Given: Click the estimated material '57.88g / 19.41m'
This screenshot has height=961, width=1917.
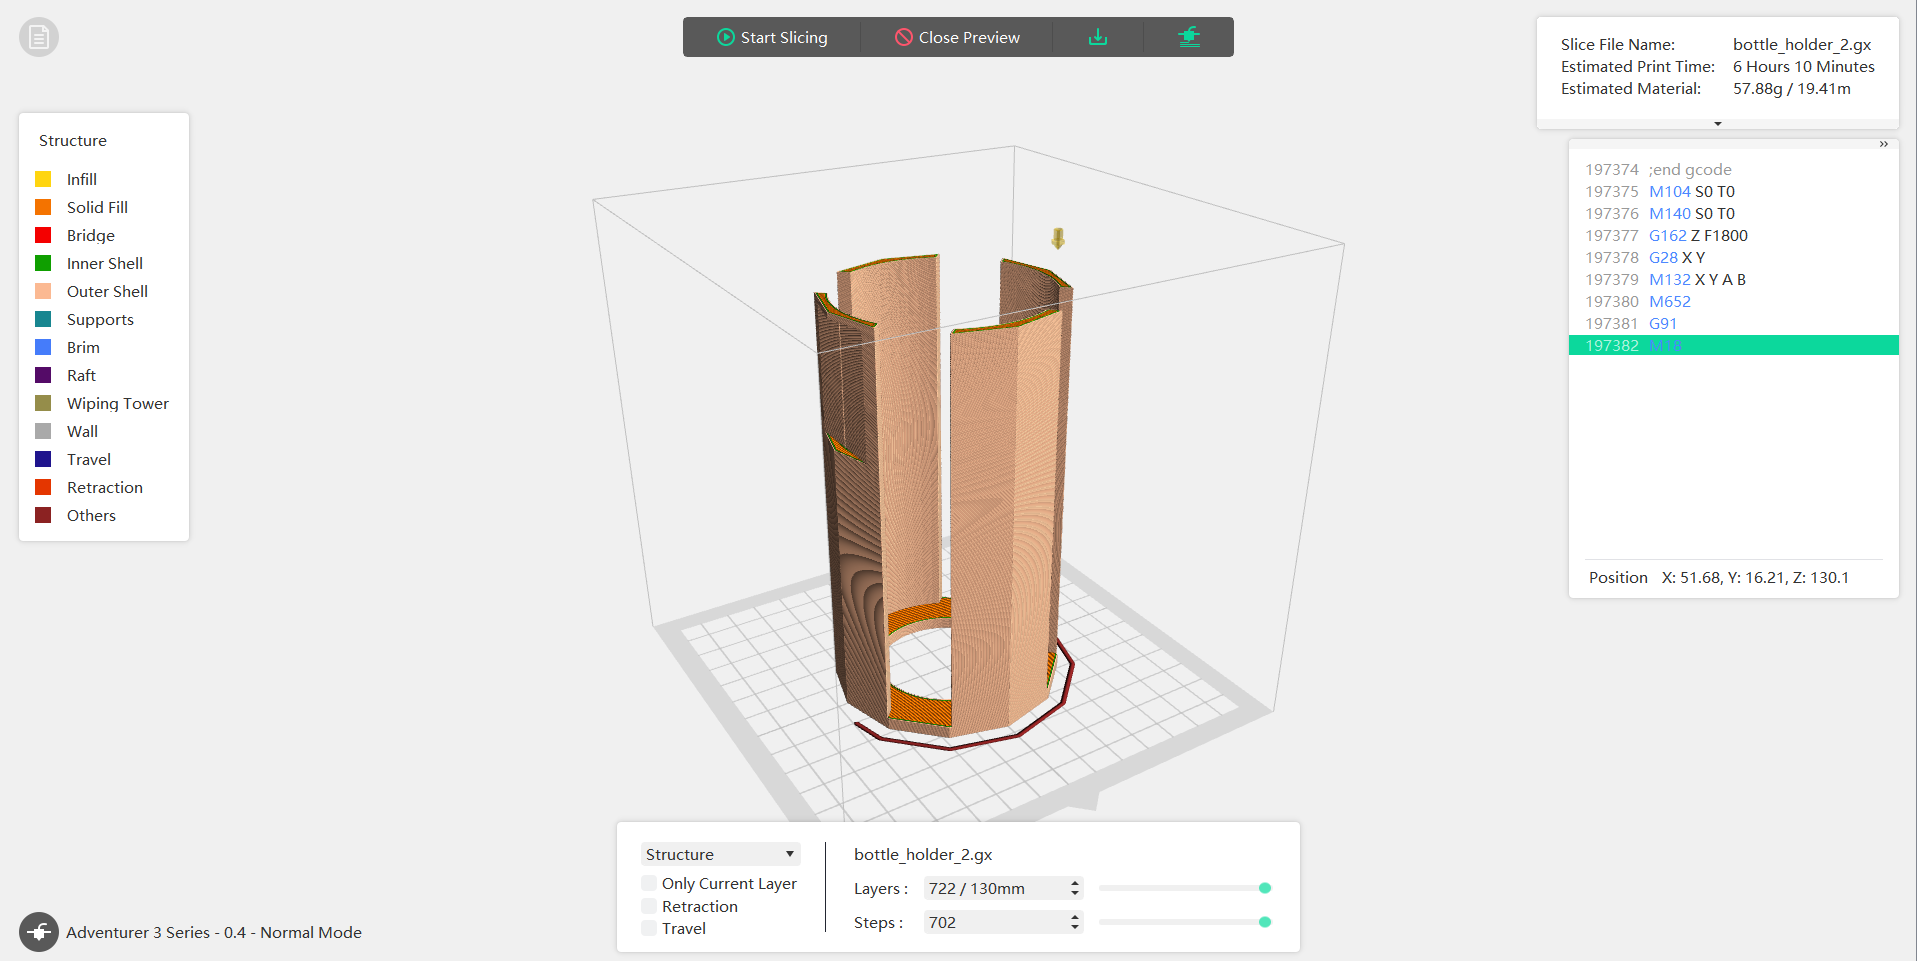Looking at the screenshot, I should (x=1792, y=88).
